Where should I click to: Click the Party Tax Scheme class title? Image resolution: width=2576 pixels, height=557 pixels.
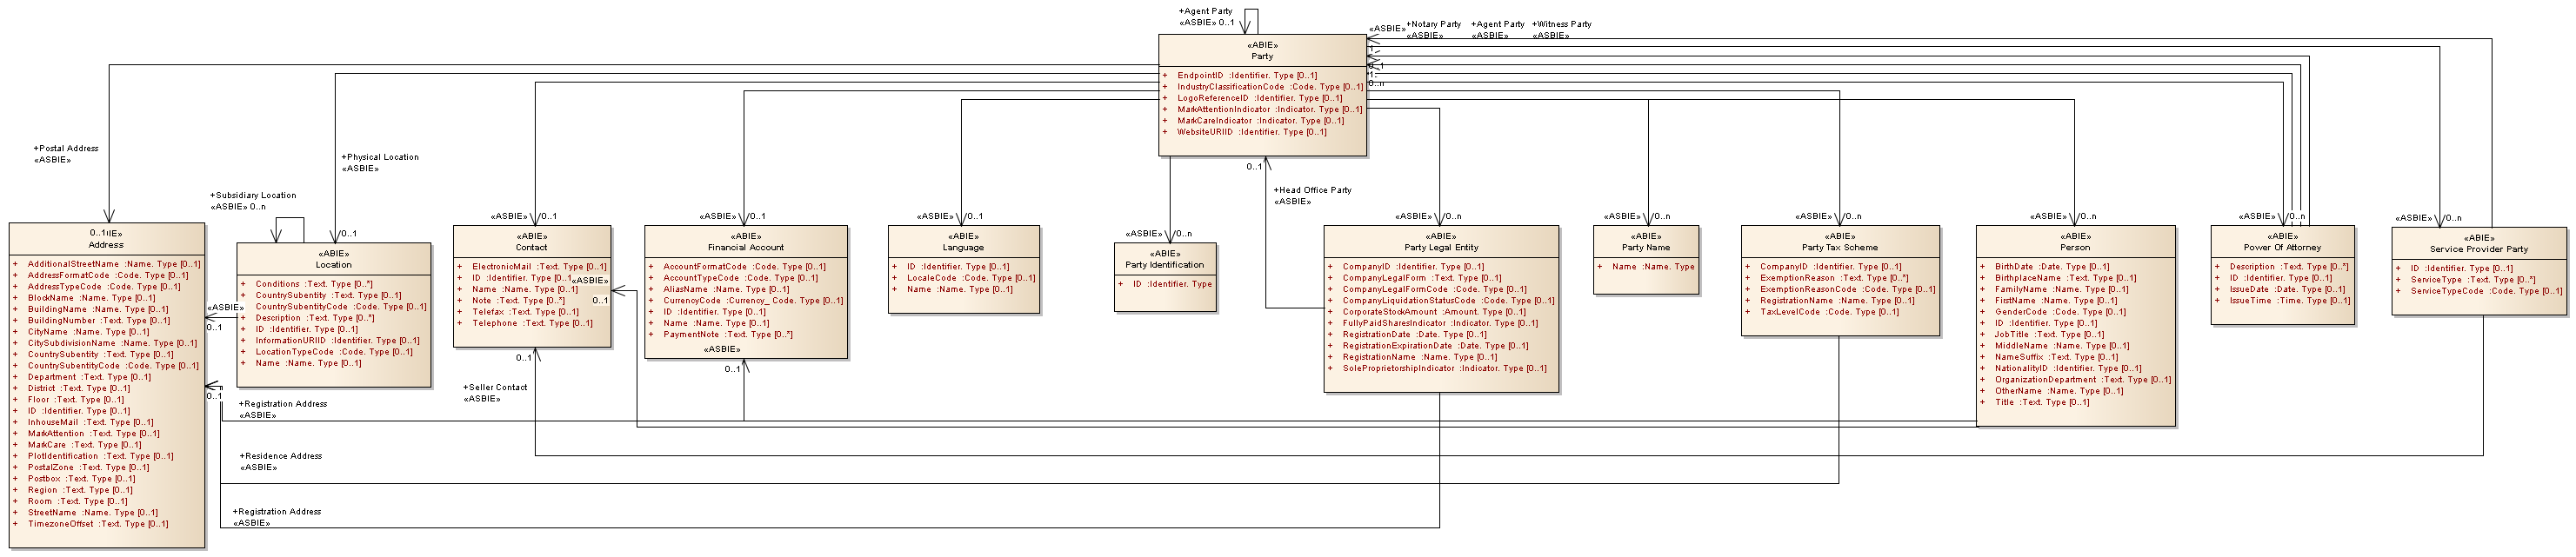tap(1839, 248)
